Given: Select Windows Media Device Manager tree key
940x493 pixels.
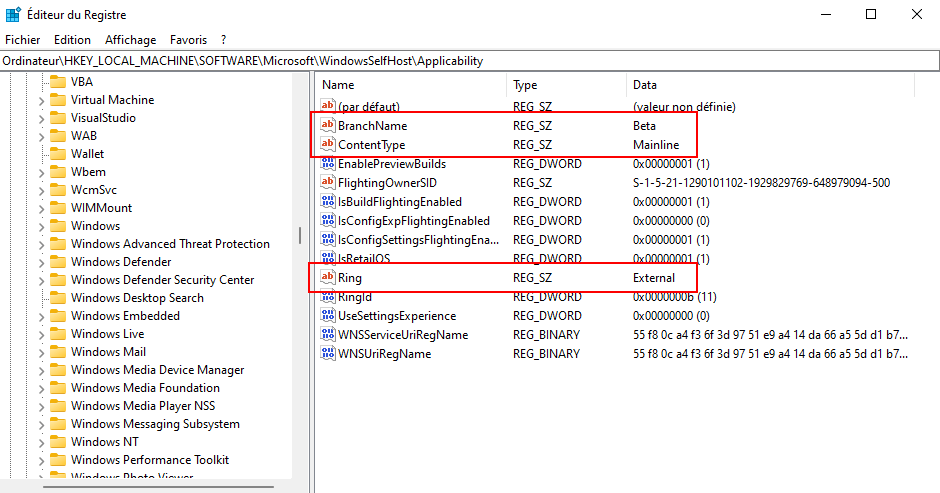Looking at the screenshot, I should coord(158,369).
